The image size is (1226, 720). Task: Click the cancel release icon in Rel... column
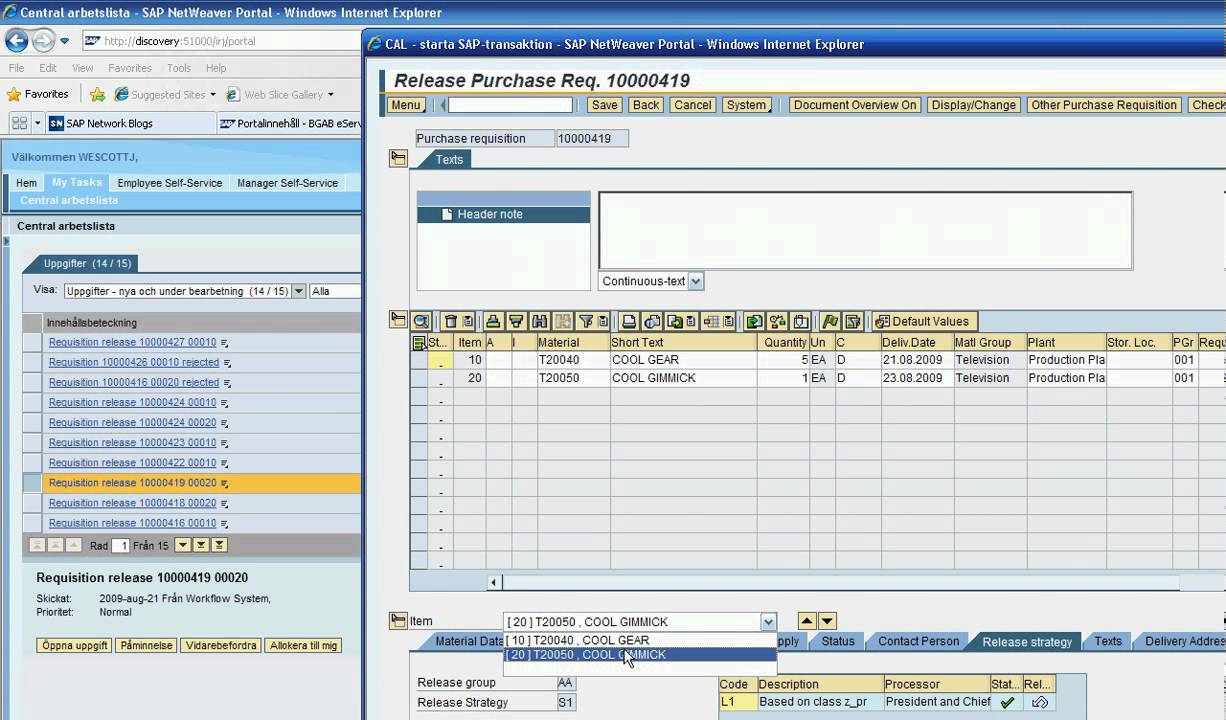(1039, 702)
